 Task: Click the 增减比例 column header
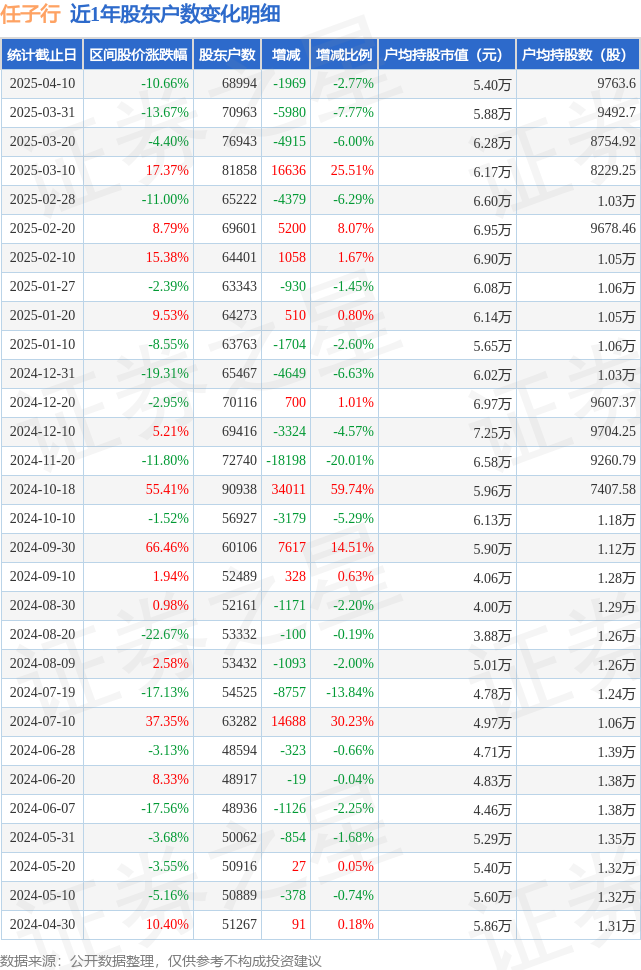click(x=344, y=54)
